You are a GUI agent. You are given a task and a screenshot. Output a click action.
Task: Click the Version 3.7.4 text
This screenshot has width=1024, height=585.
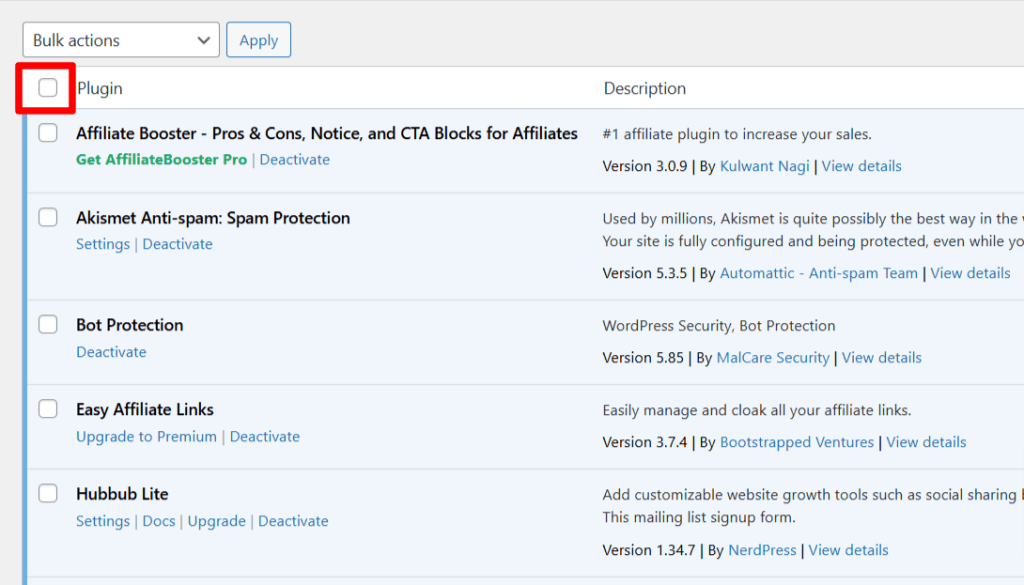click(x=645, y=442)
